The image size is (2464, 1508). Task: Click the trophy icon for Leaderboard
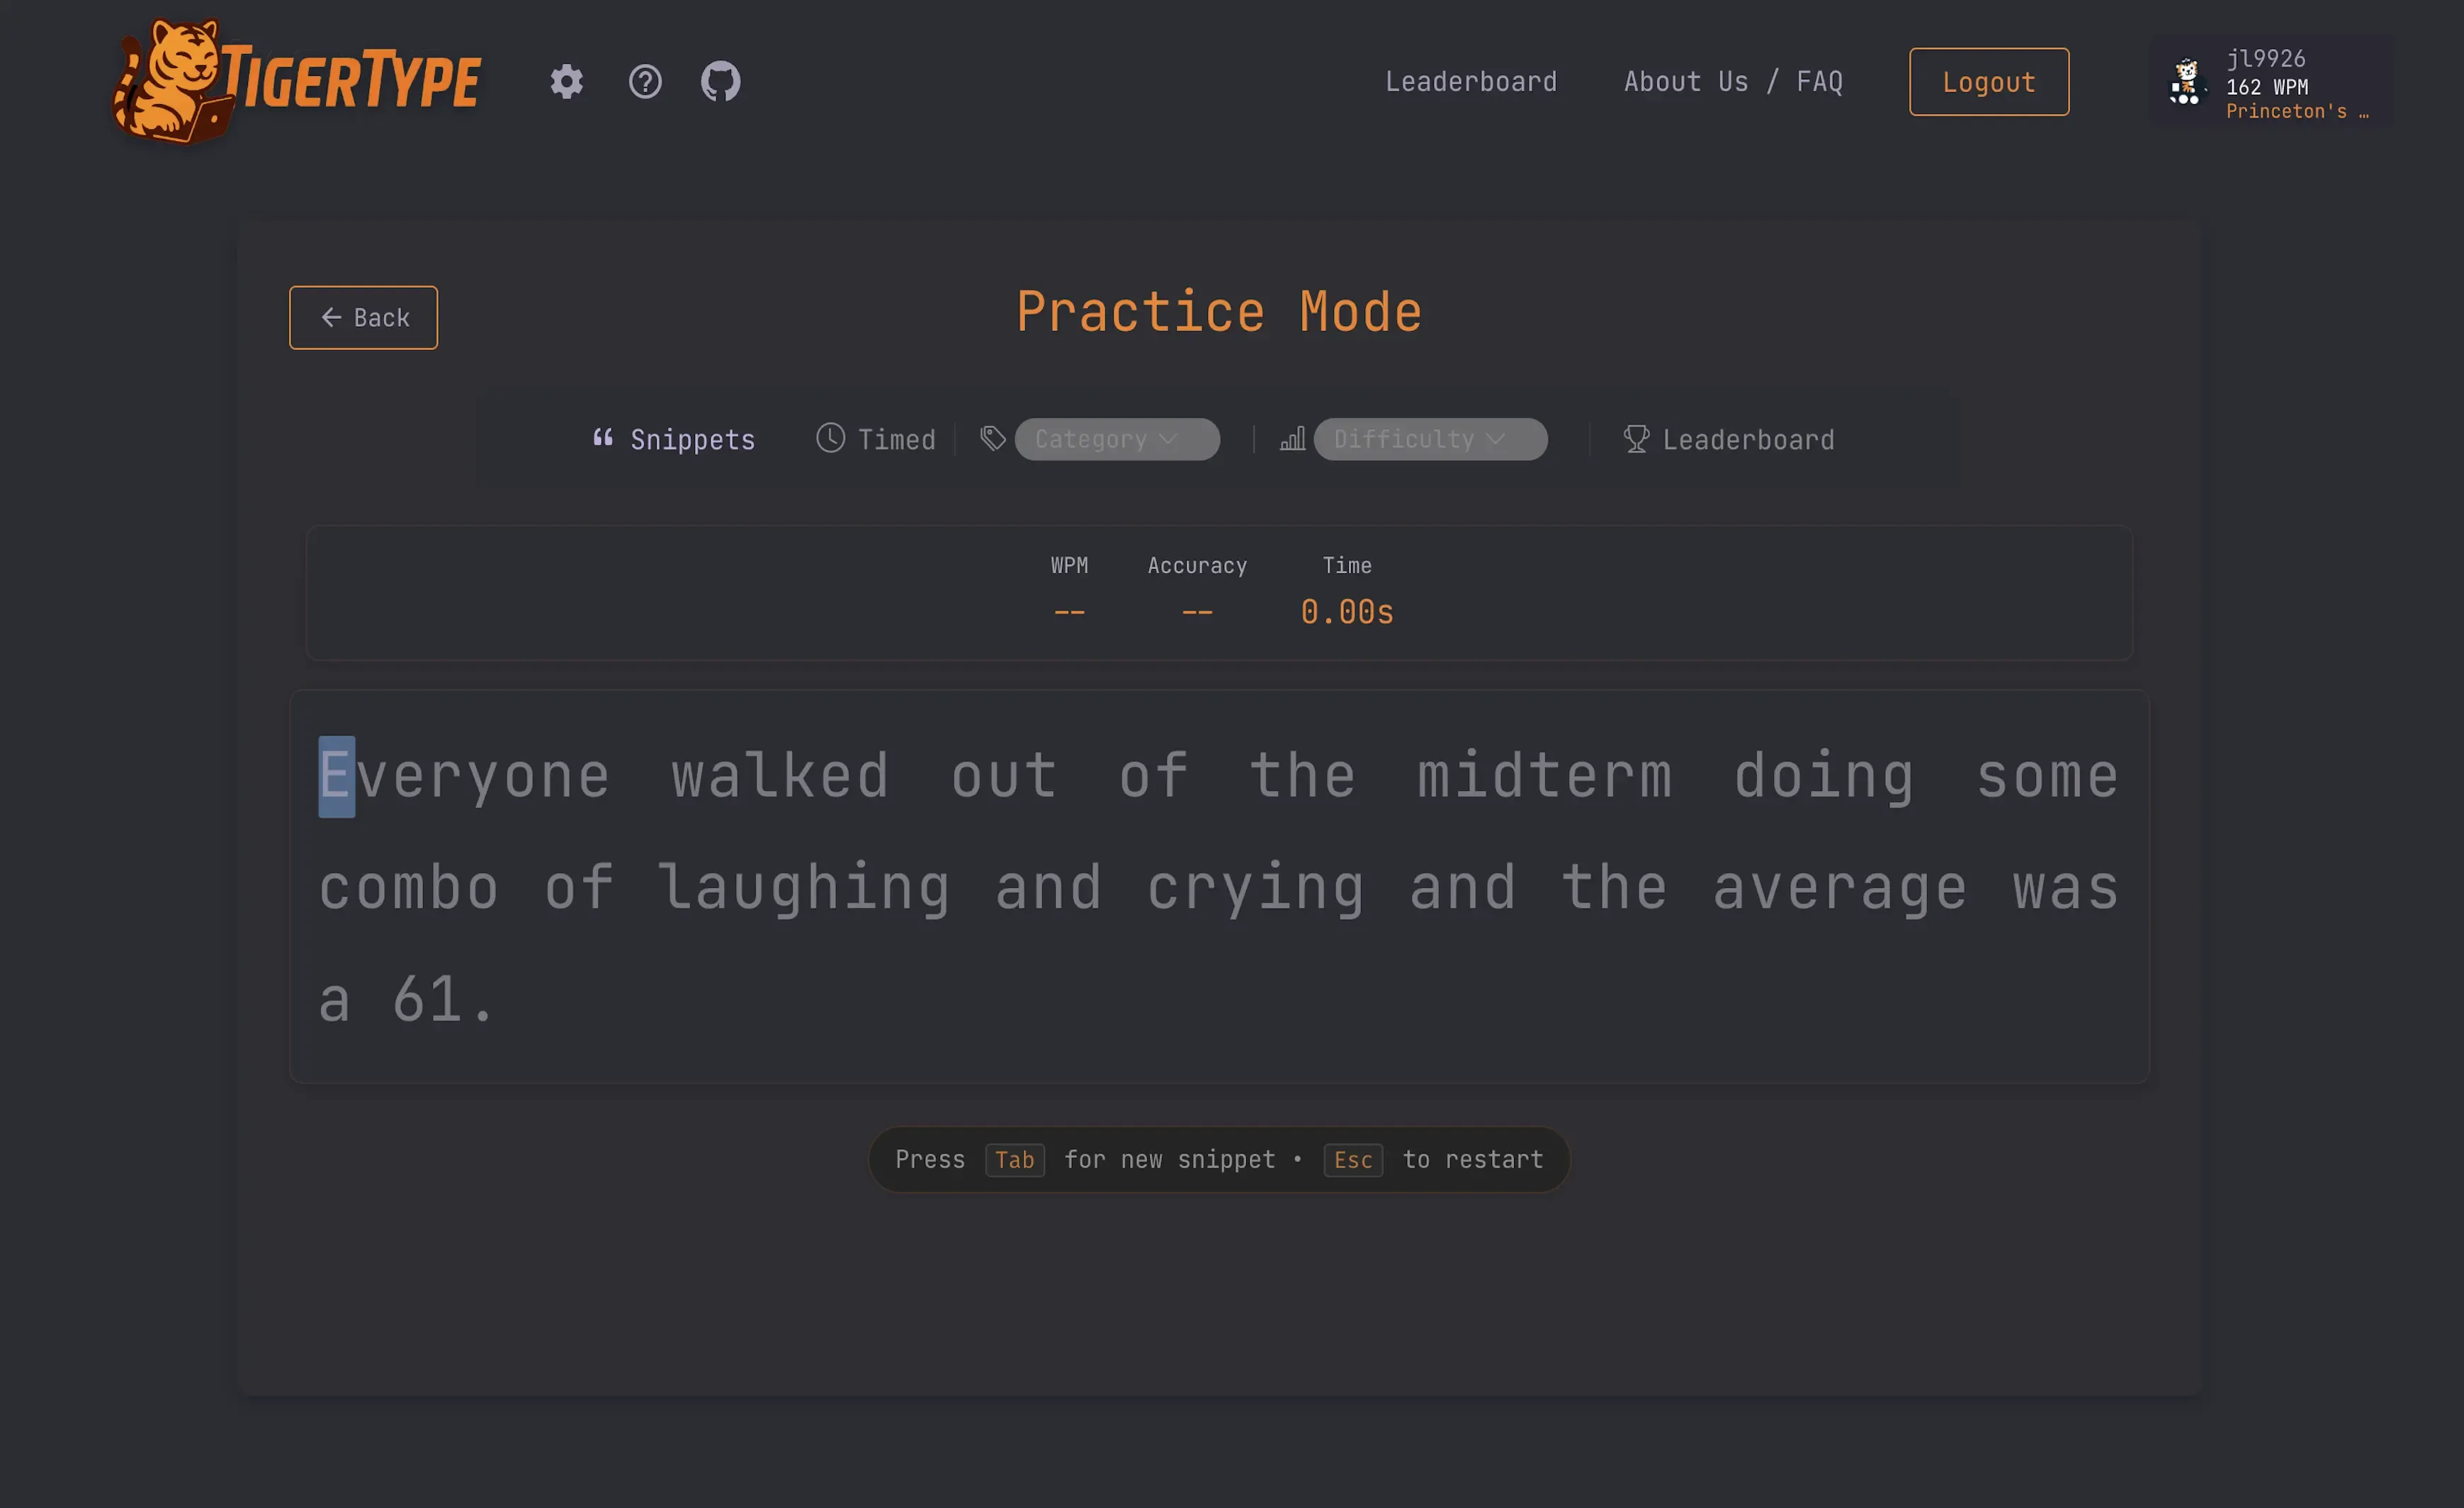pos(1636,439)
